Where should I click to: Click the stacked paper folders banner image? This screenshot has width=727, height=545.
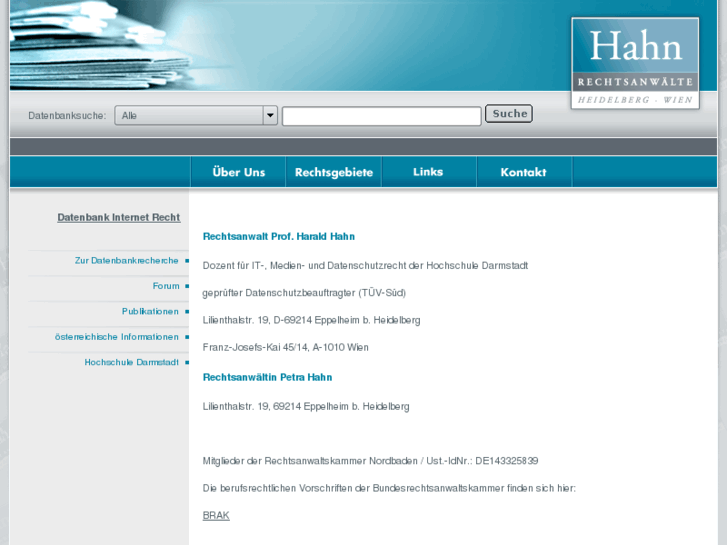(100, 45)
